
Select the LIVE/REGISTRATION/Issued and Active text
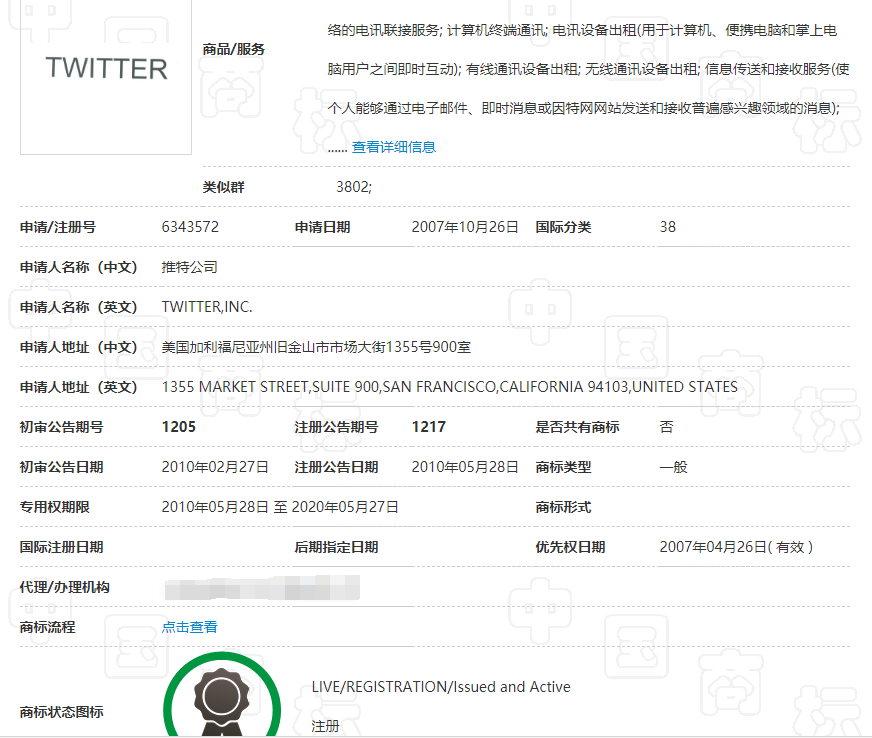click(441, 687)
